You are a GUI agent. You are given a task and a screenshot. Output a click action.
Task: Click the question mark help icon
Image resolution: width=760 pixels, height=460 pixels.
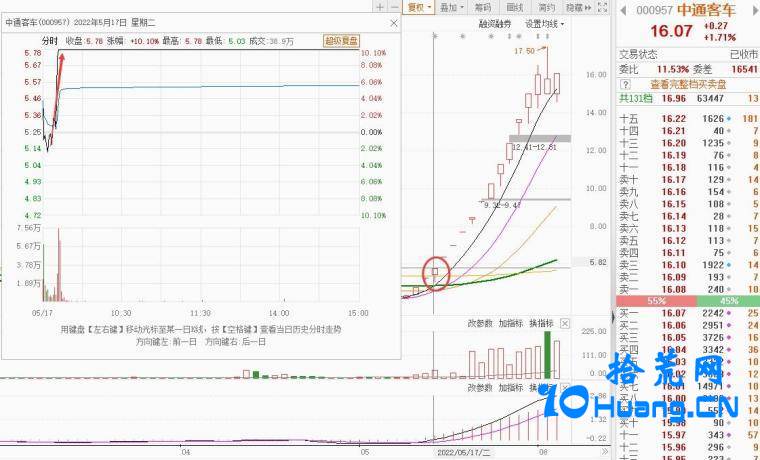click(x=625, y=85)
